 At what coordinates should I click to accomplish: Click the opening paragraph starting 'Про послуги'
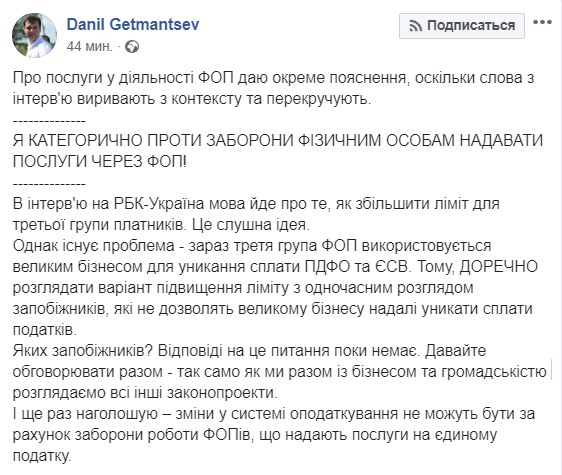pyautogui.click(x=273, y=88)
